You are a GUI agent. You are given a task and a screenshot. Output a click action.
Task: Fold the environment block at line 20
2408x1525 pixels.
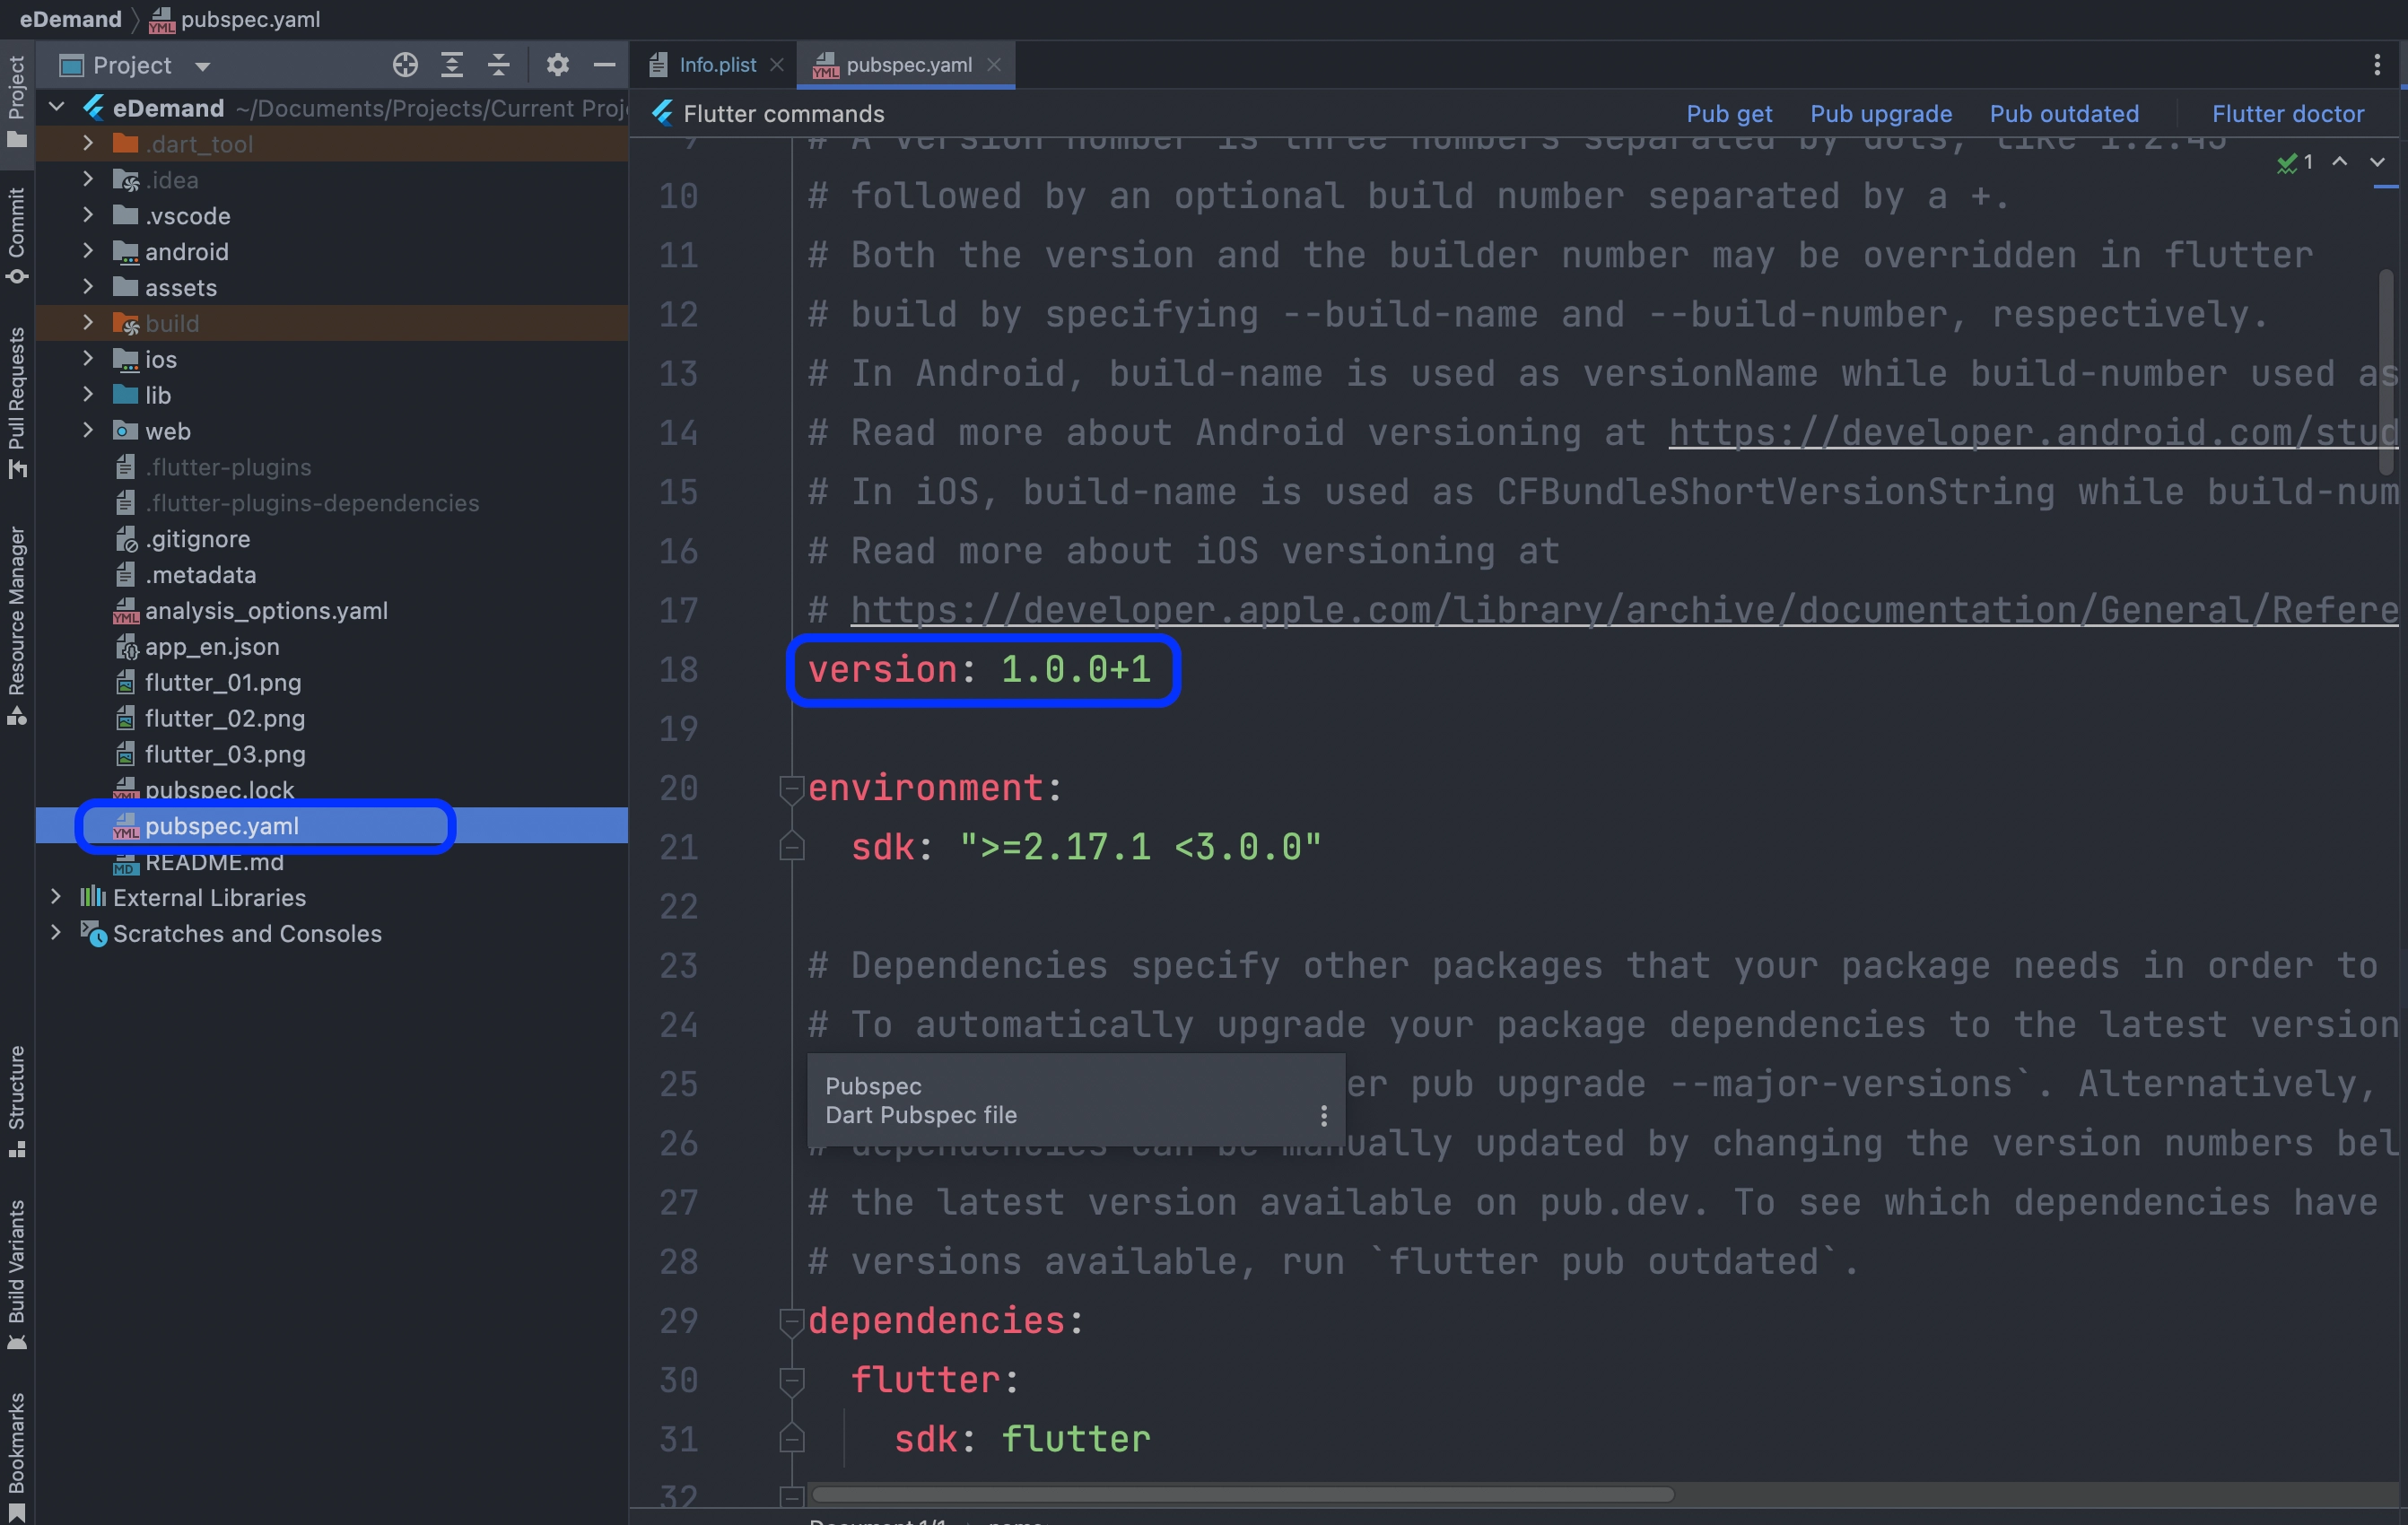tap(791, 789)
